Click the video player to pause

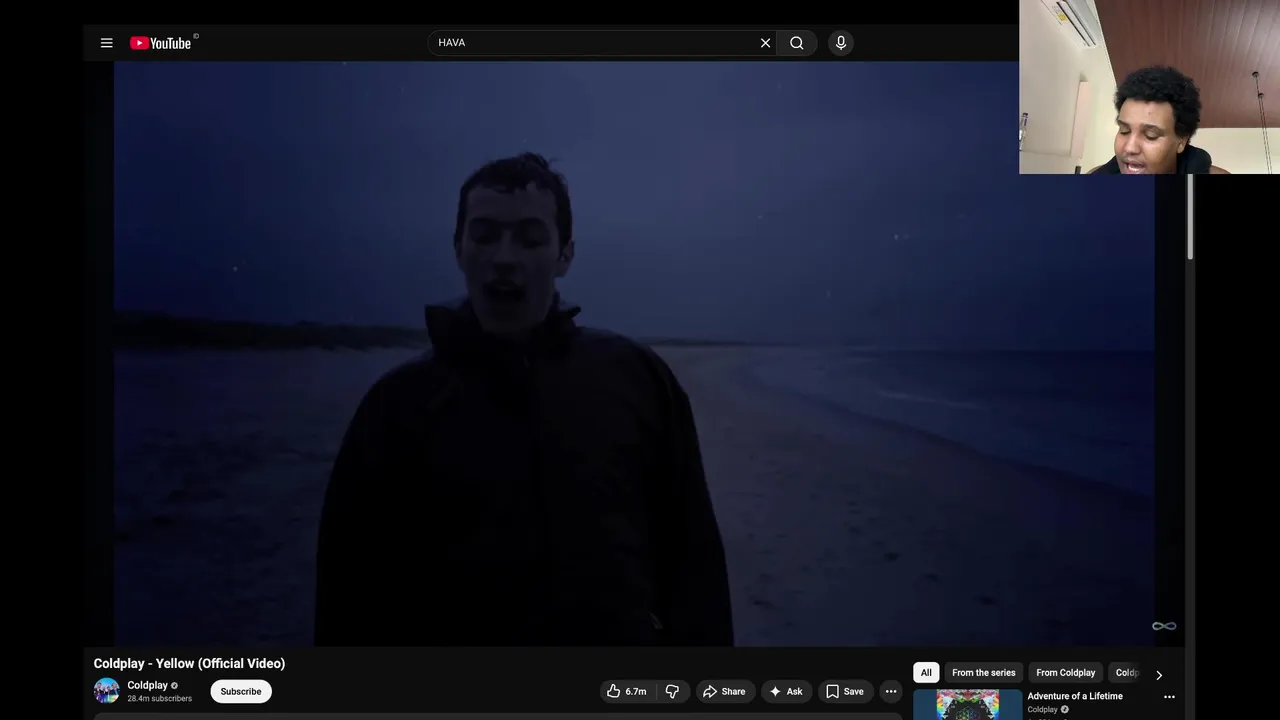(x=634, y=353)
